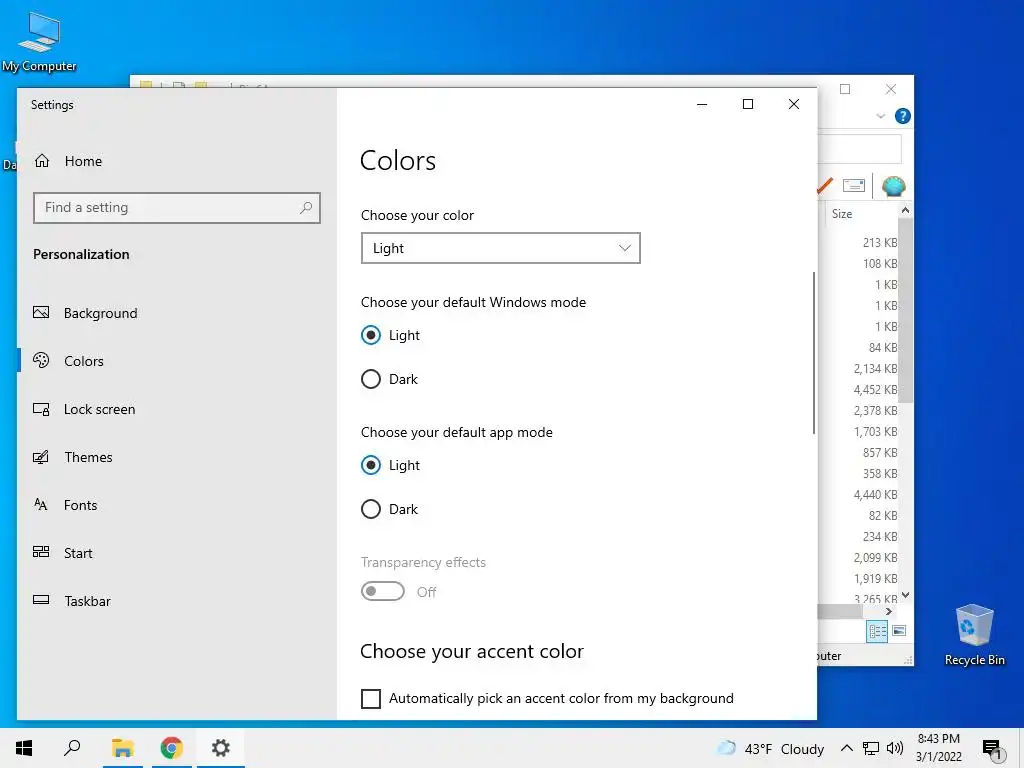
Task: Click the Settings window vertical scrollbar
Action: coord(814,353)
